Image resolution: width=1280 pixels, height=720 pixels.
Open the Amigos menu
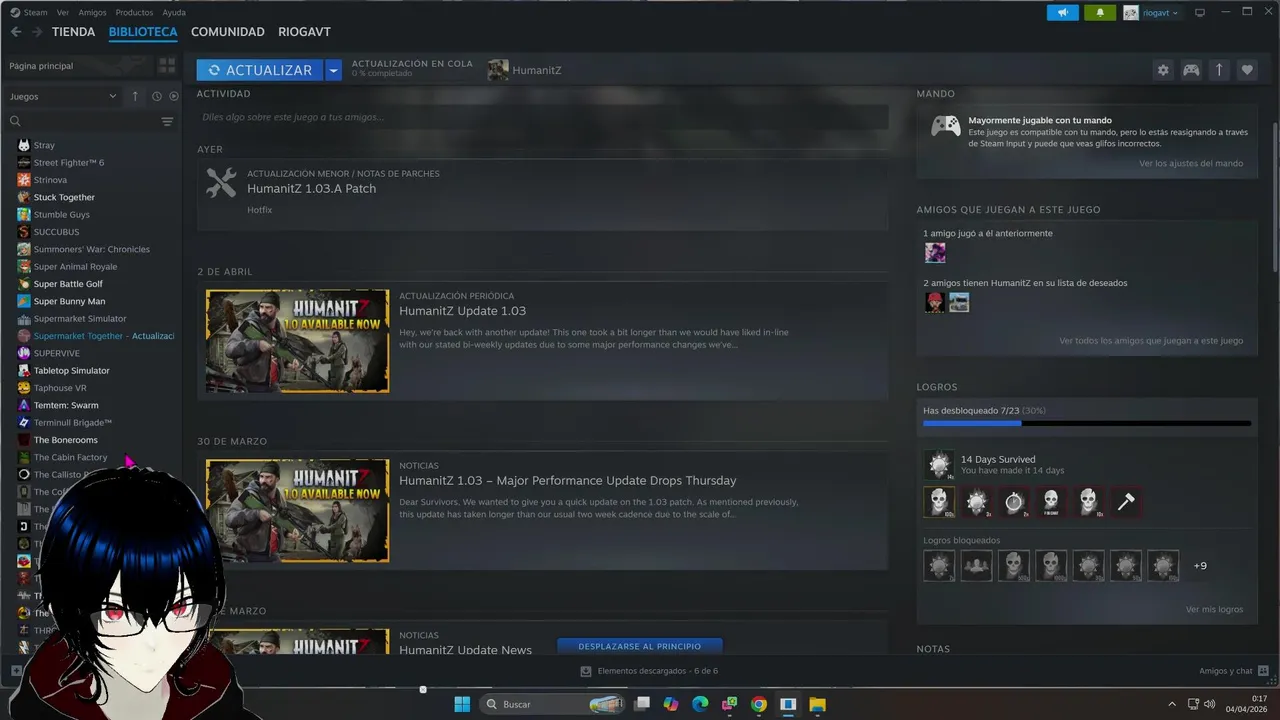point(92,13)
